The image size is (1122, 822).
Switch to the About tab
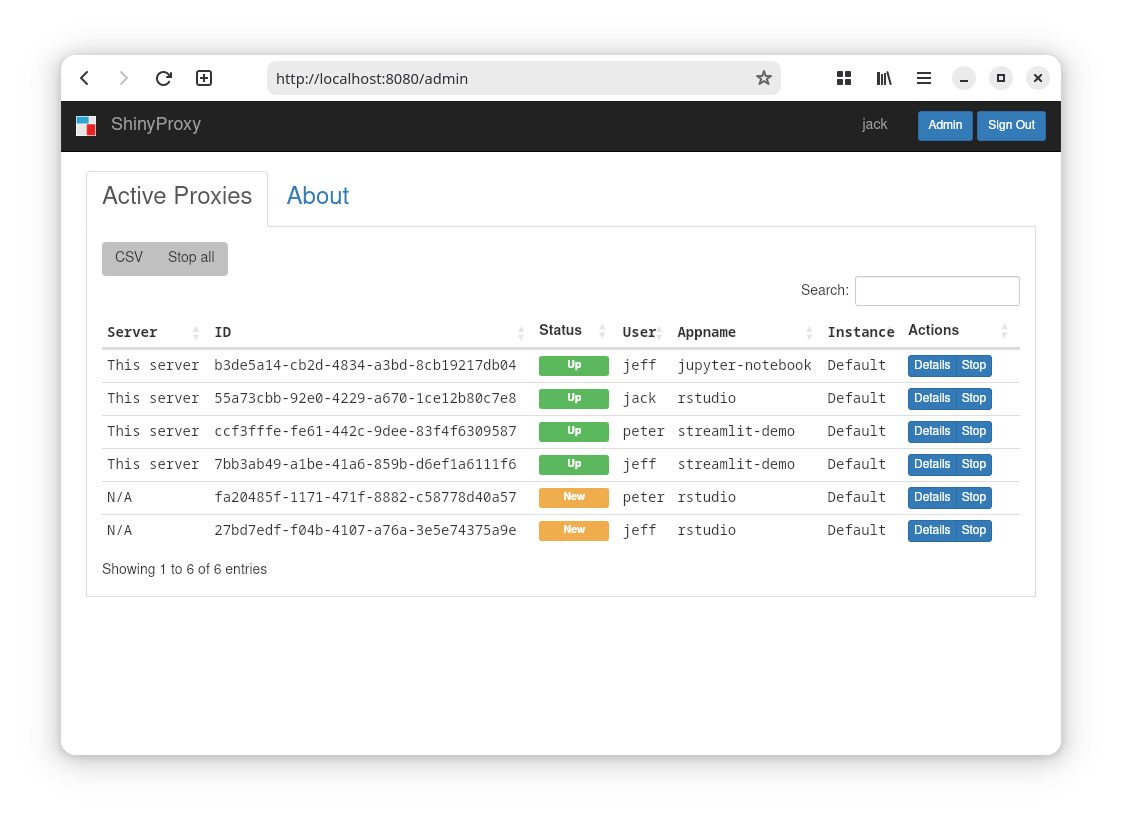(318, 196)
